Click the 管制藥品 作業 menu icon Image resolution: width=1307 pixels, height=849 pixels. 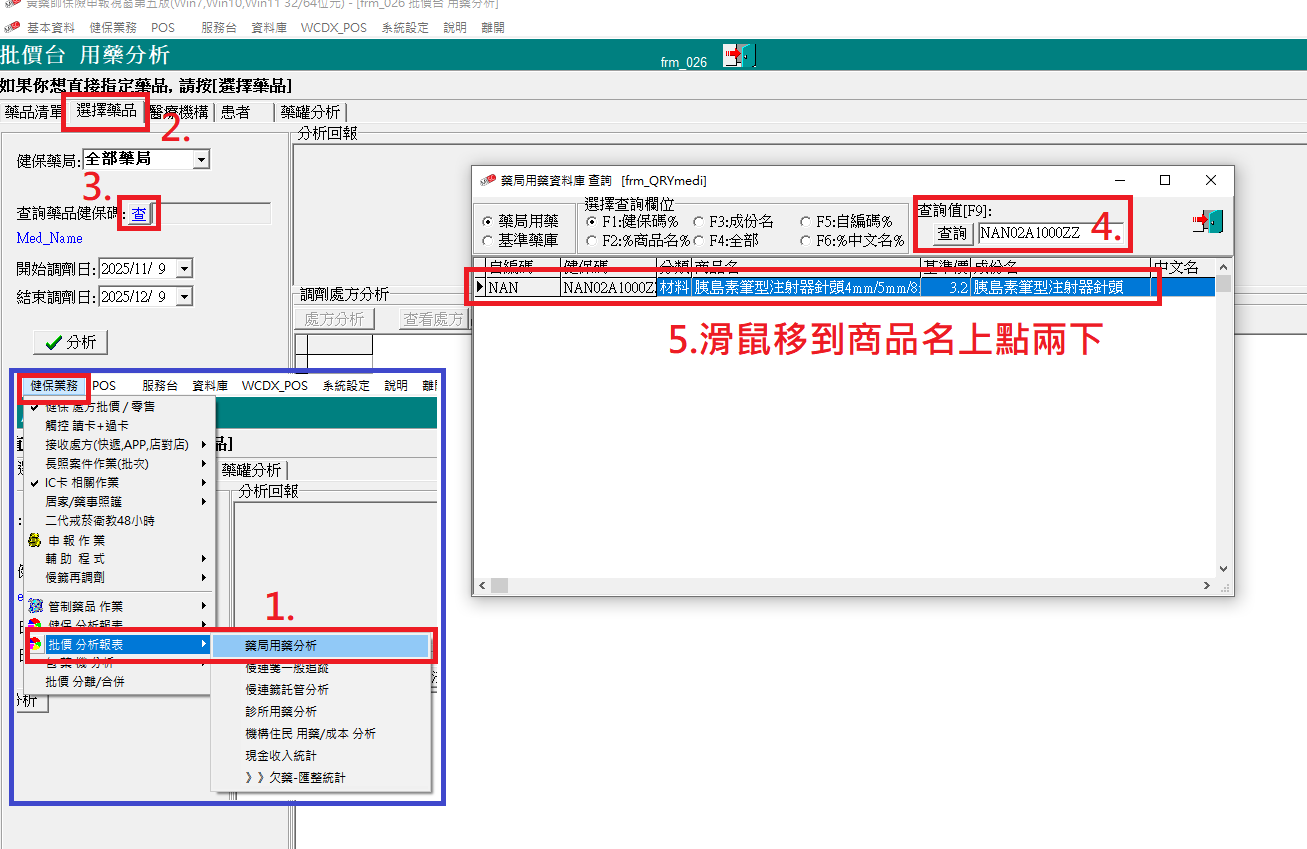coord(35,606)
